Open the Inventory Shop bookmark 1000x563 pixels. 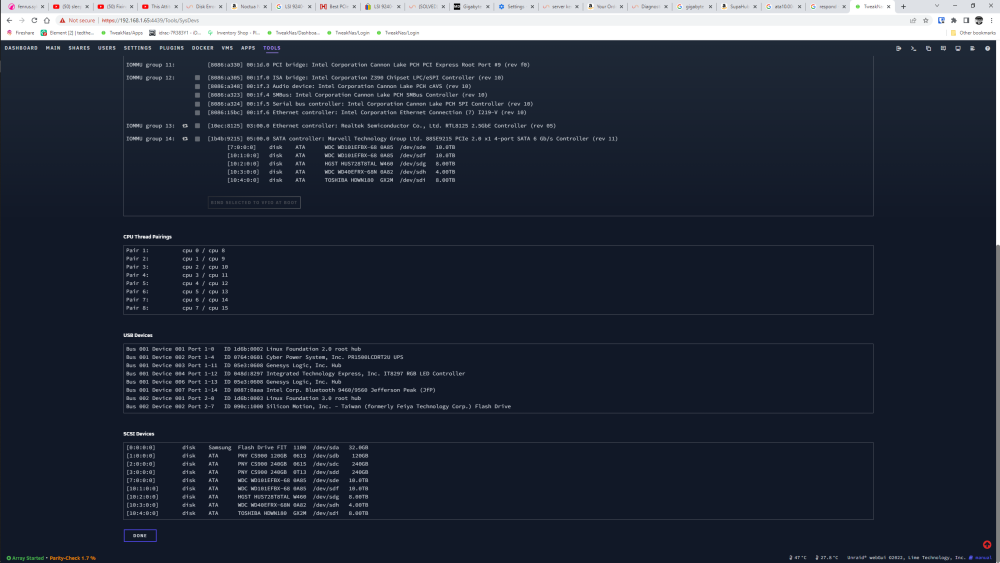[x=233, y=33]
